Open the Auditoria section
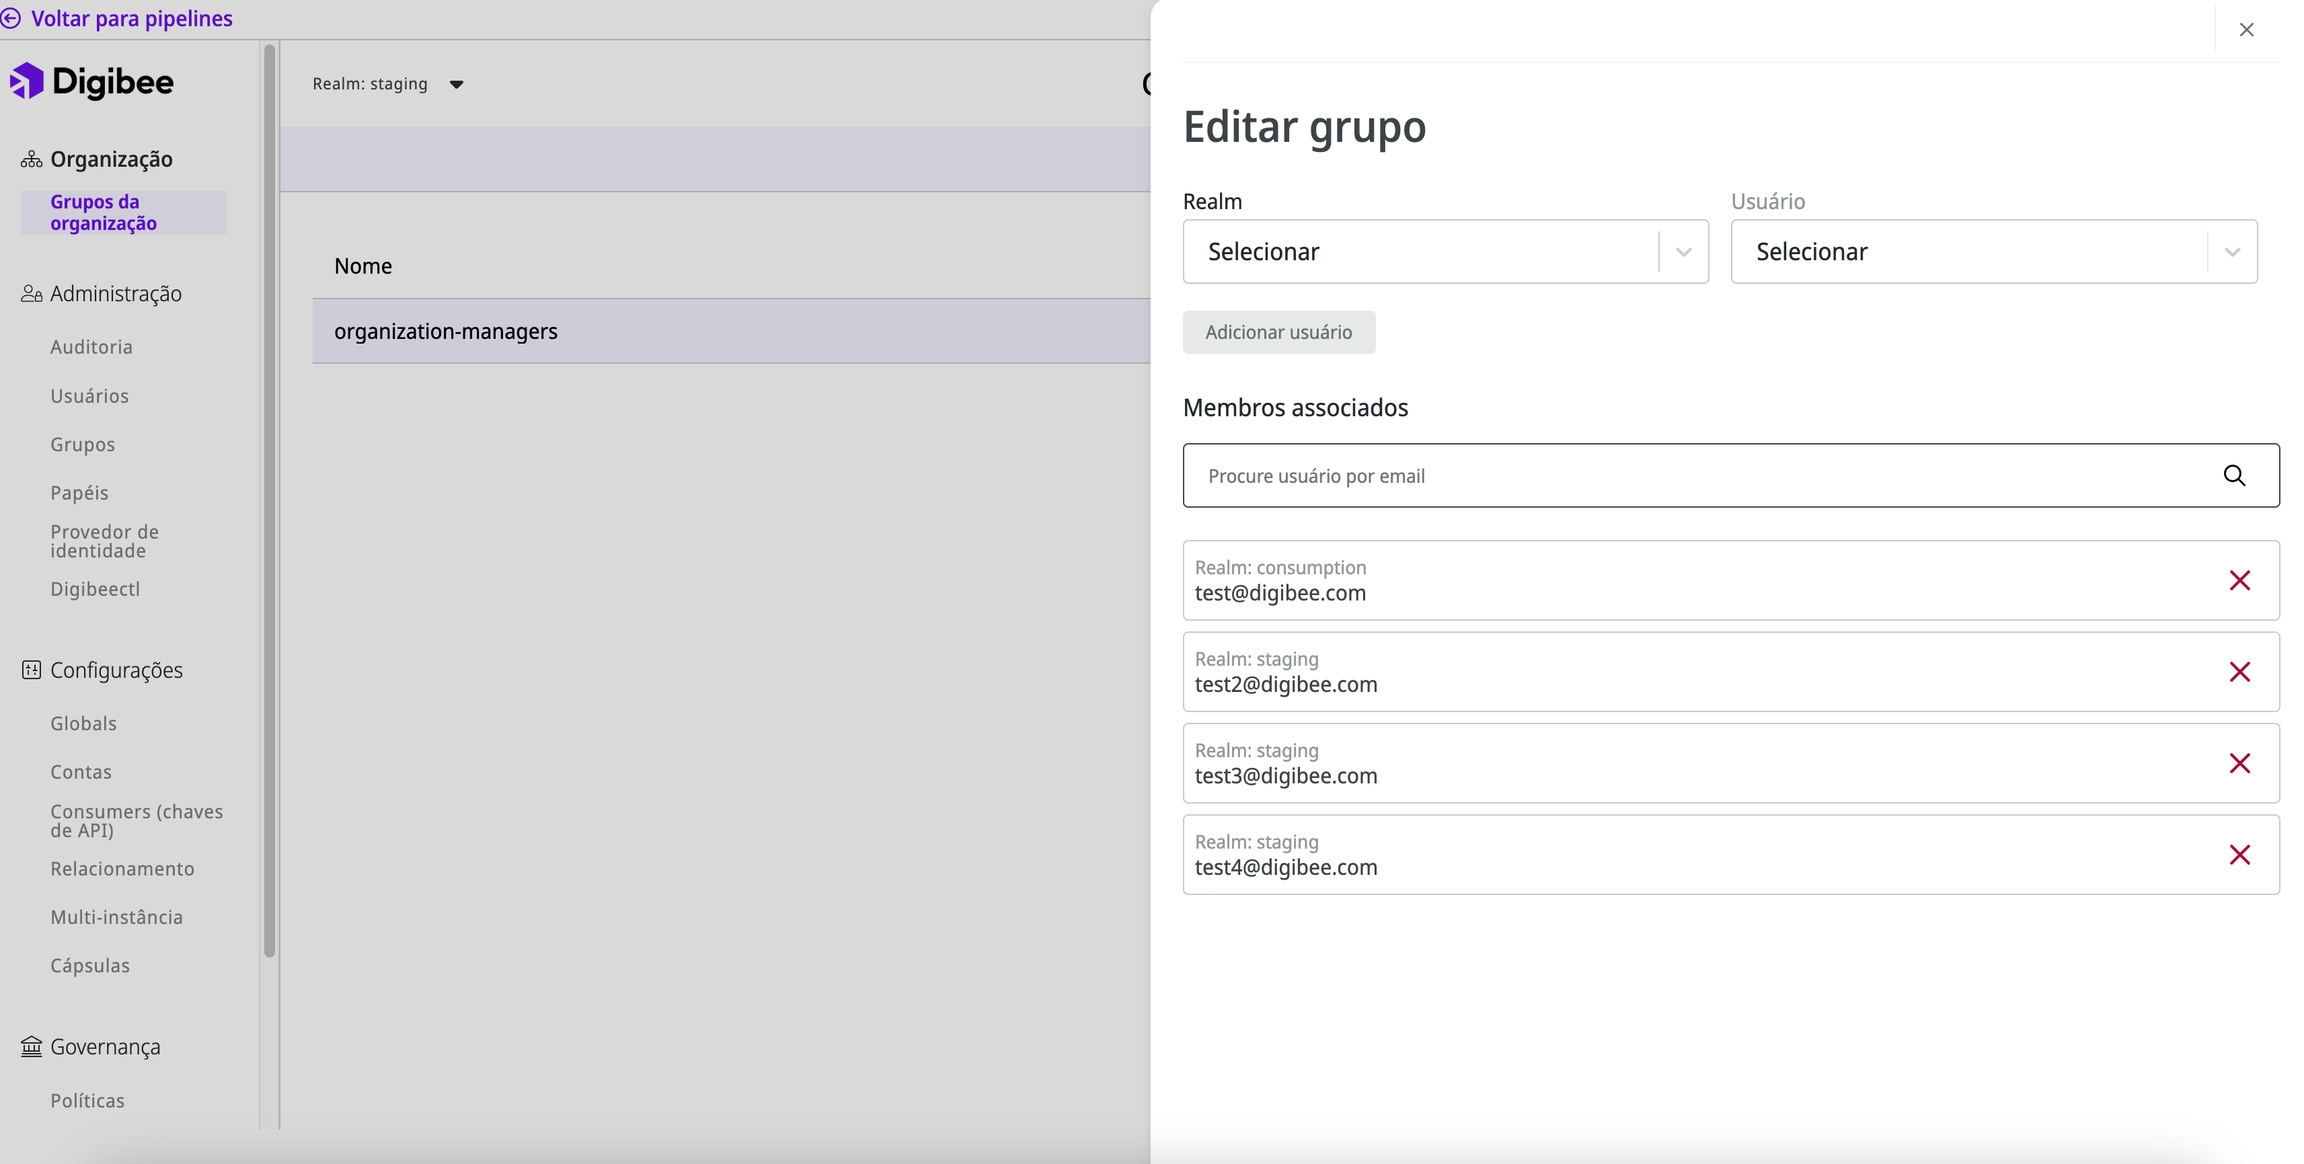This screenshot has height=1164, width=2304. [x=92, y=347]
